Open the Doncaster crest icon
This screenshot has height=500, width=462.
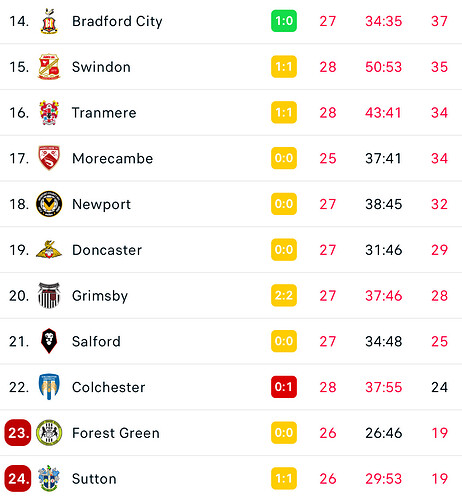coord(49,250)
